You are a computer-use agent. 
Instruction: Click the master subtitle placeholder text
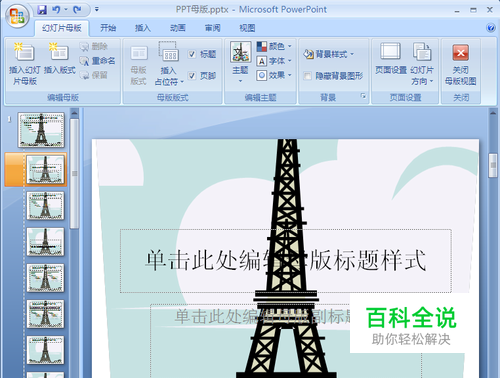[x=263, y=316]
